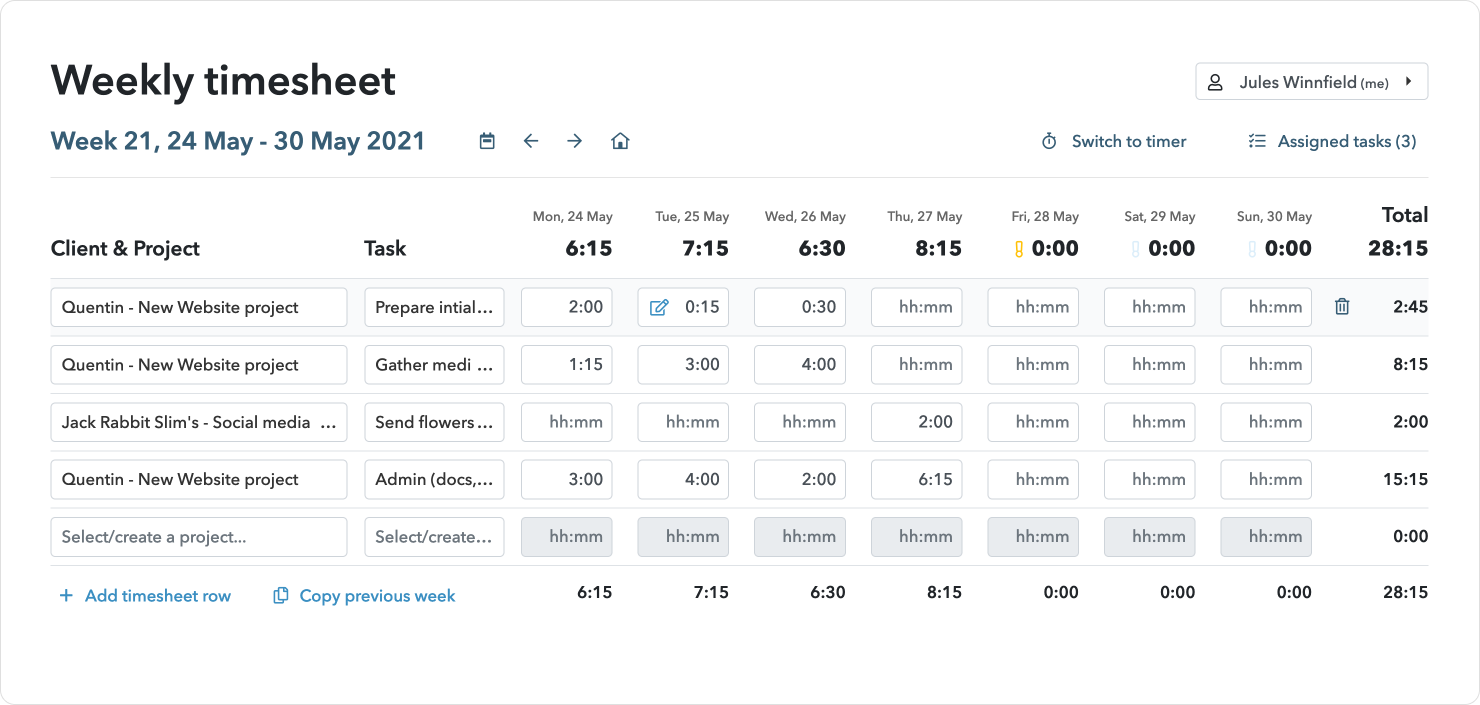The width and height of the screenshot is (1480, 705).
Task: Navigate to previous week with left arrow
Action: click(531, 141)
